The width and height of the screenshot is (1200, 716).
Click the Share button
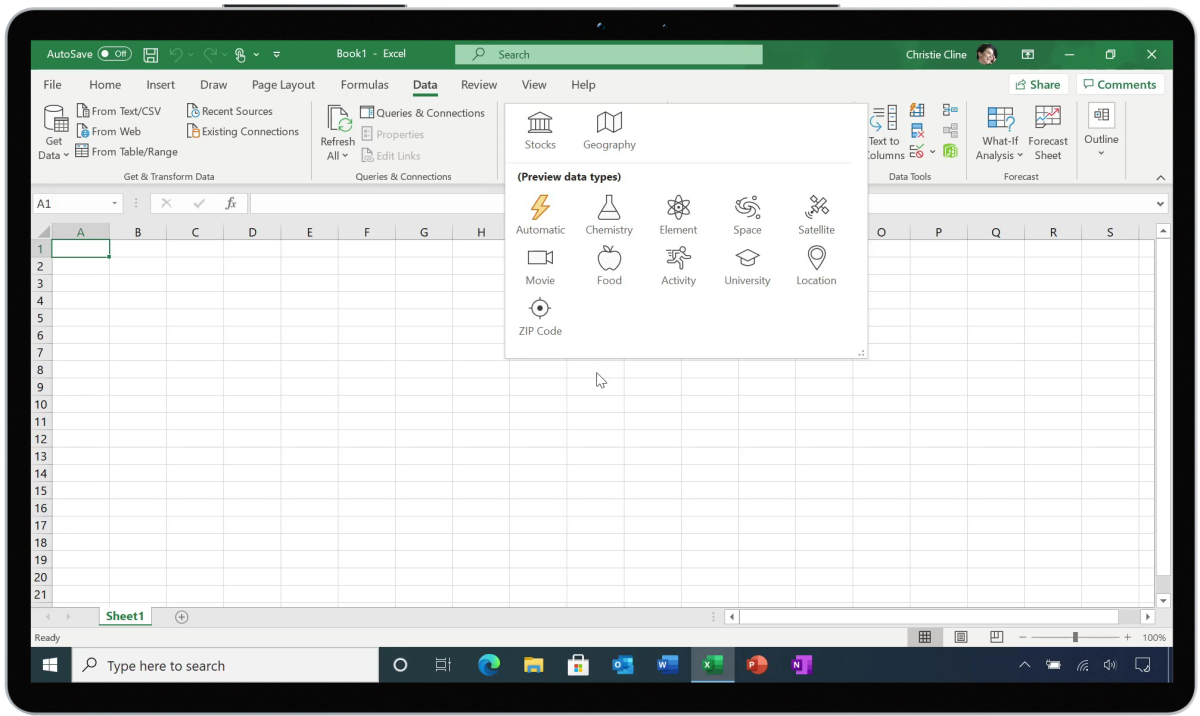click(x=1037, y=85)
